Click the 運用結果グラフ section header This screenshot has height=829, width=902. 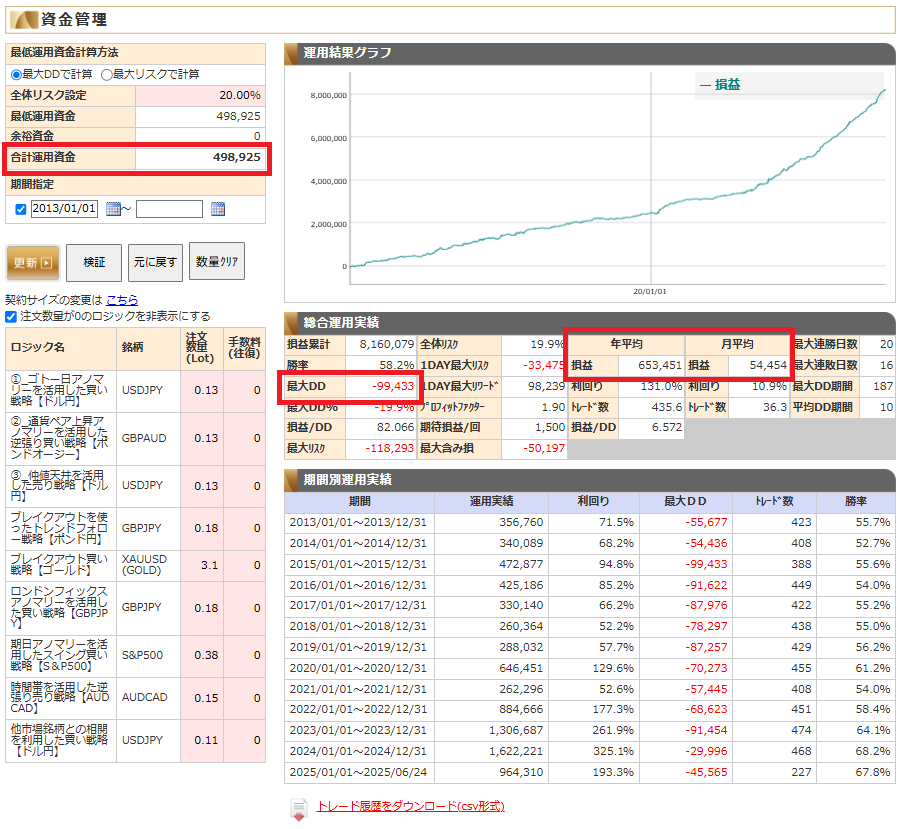(x=590, y=54)
